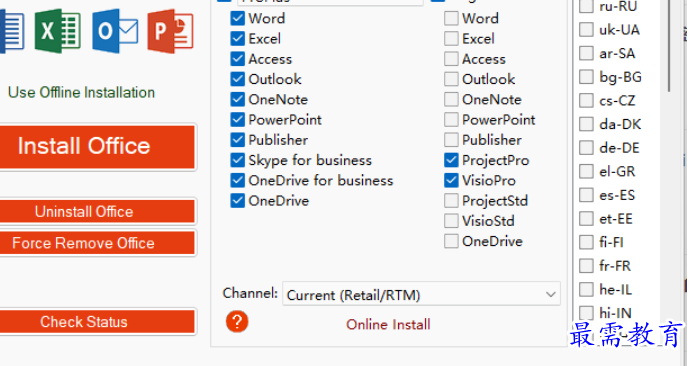Screen dimensions: 691x366
Task: Click the Excel application icon
Action: (x=58, y=31)
